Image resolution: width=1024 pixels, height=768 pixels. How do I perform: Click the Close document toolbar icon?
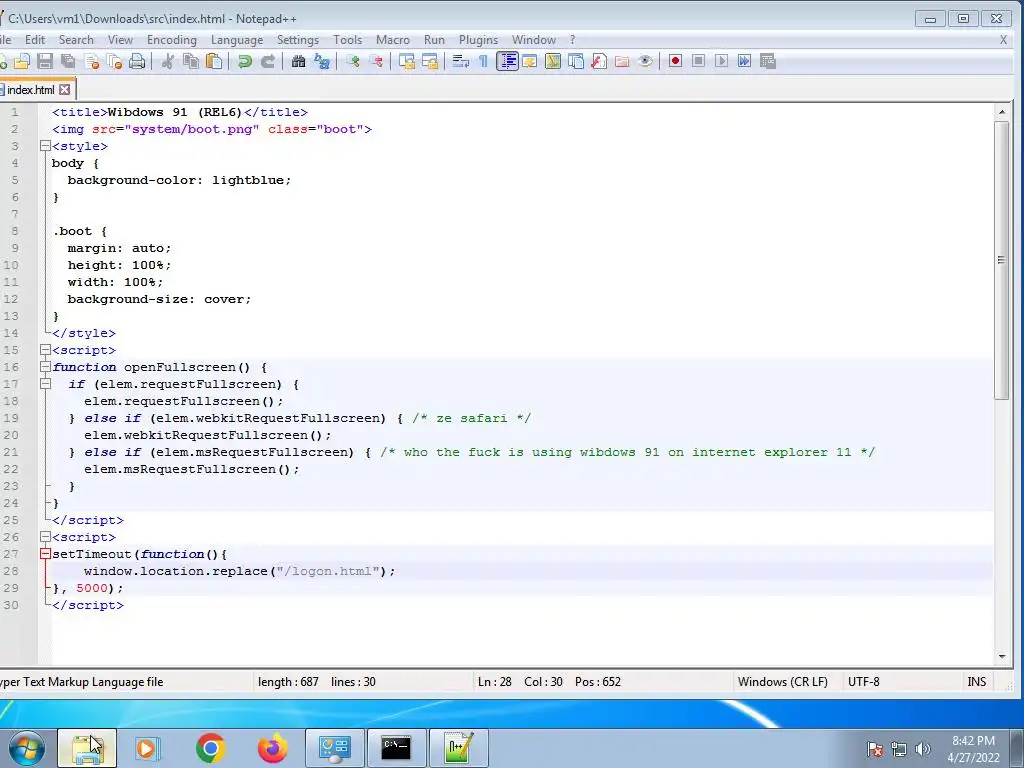[x=91, y=61]
